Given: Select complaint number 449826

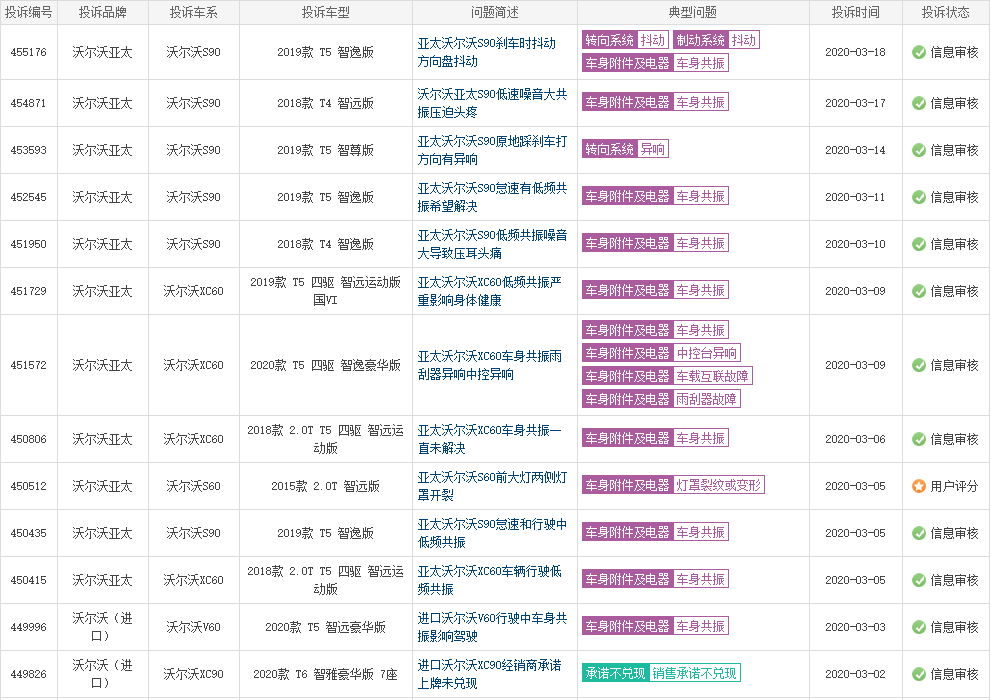Looking at the screenshot, I should (28, 674).
